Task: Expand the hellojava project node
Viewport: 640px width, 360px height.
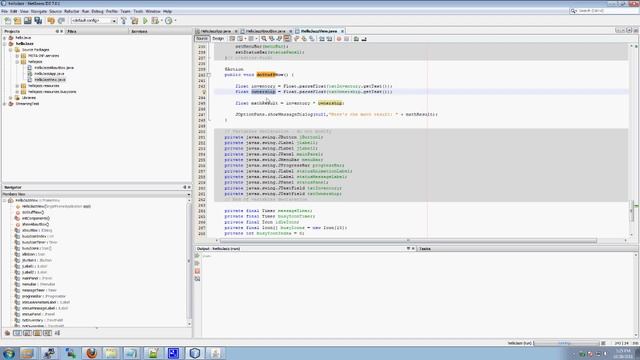Action: click(5, 38)
